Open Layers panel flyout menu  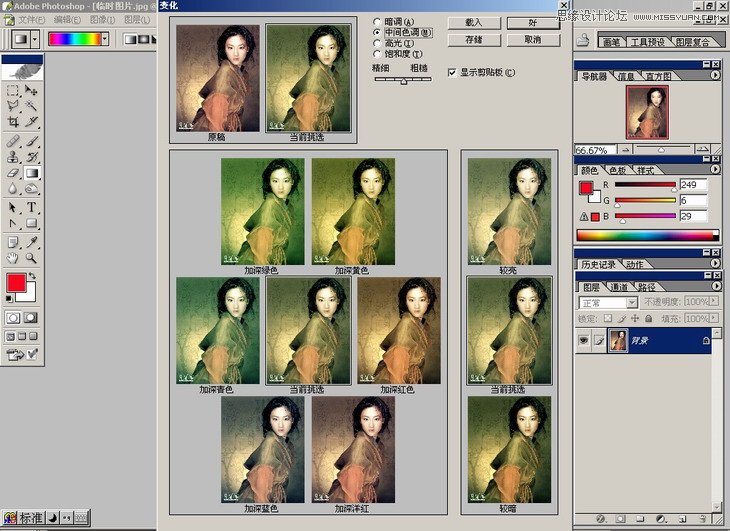[716, 286]
